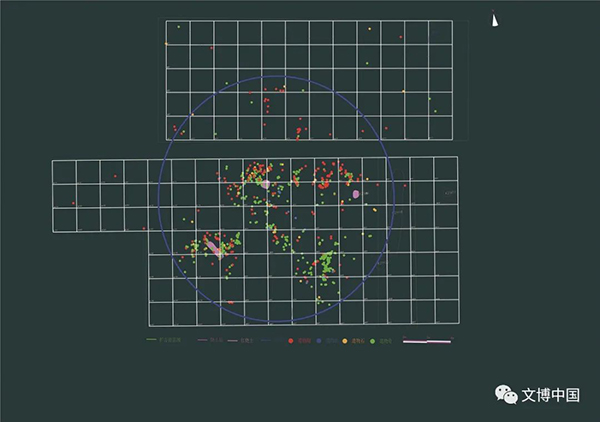Image resolution: width=600 pixels, height=422 pixels.
Task: Select the long pink diagonal feature at left
Action: point(212,244)
